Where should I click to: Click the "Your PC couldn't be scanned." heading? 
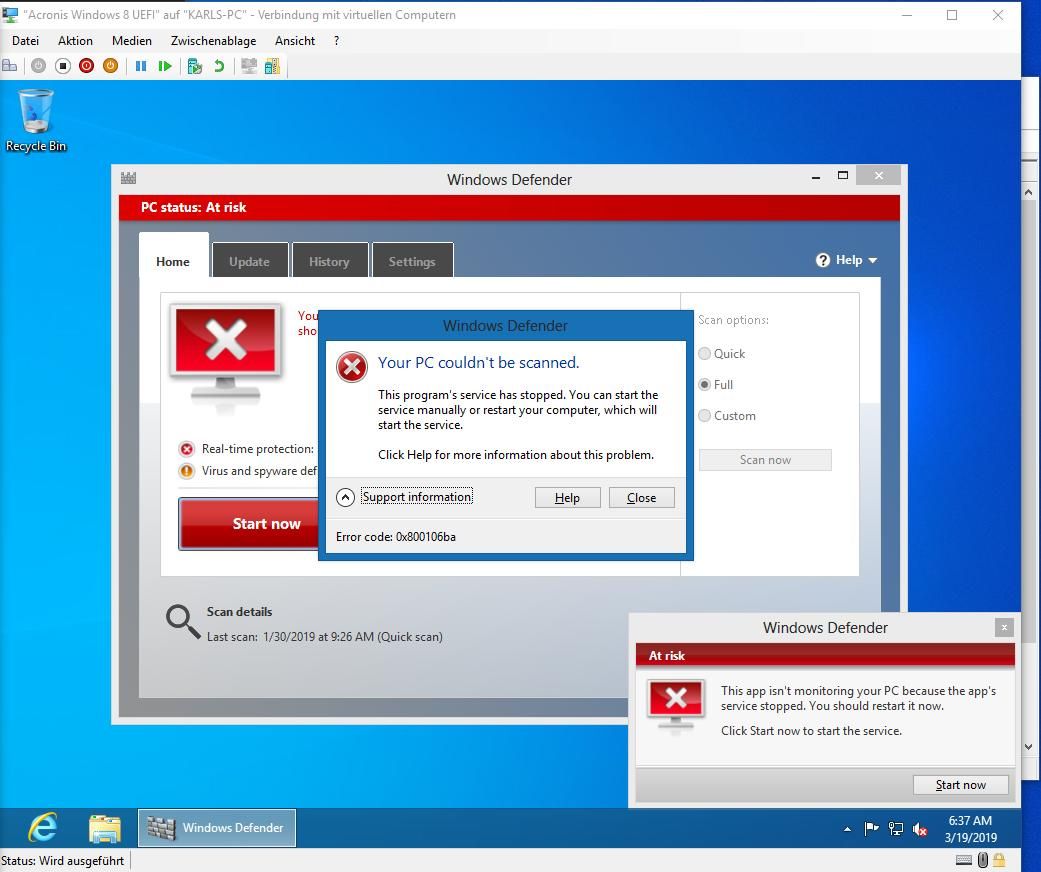[479, 363]
